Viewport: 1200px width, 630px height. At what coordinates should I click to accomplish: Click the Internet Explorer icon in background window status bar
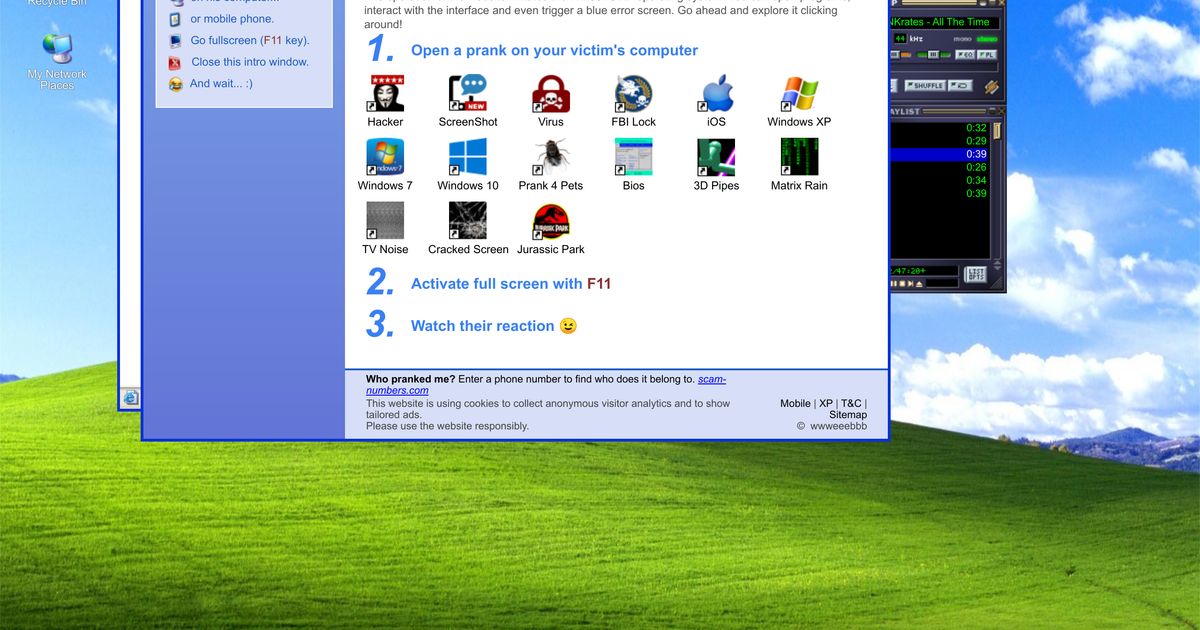(x=130, y=398)
